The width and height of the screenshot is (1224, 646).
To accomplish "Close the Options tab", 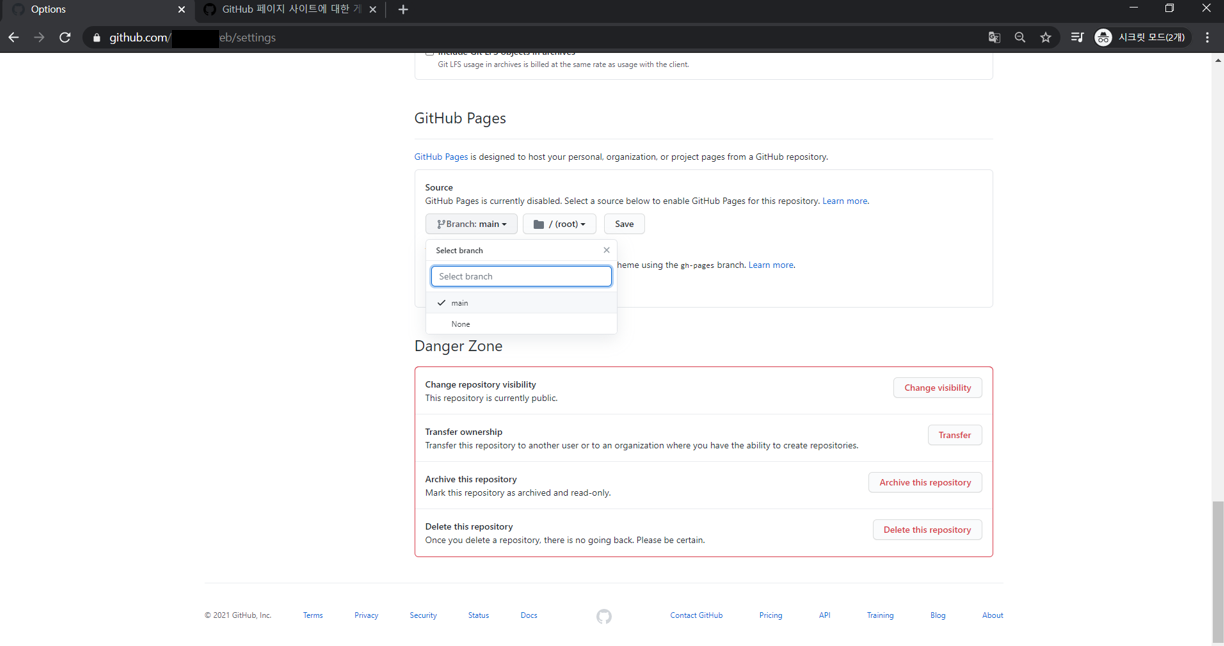I will (181, 10).
